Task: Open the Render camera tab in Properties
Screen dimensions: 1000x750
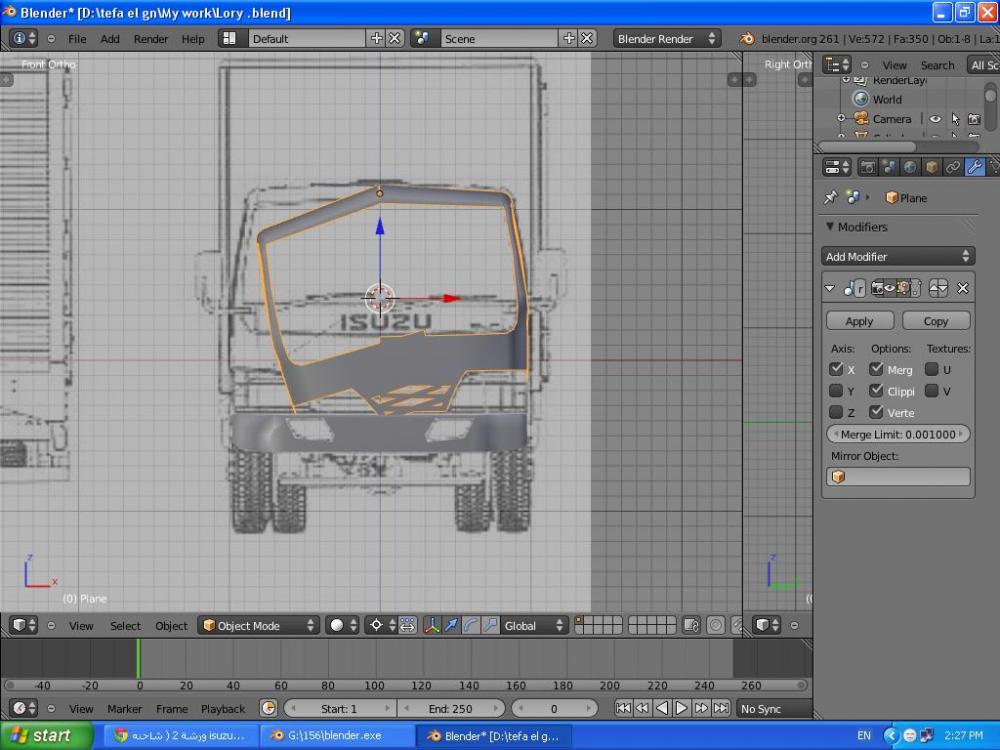Action: pos(868,167)
